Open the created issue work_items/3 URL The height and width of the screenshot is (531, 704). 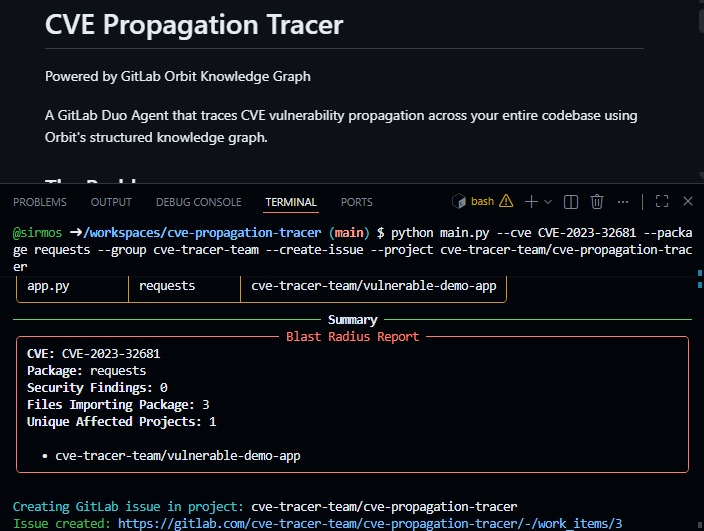coord(370,523)
